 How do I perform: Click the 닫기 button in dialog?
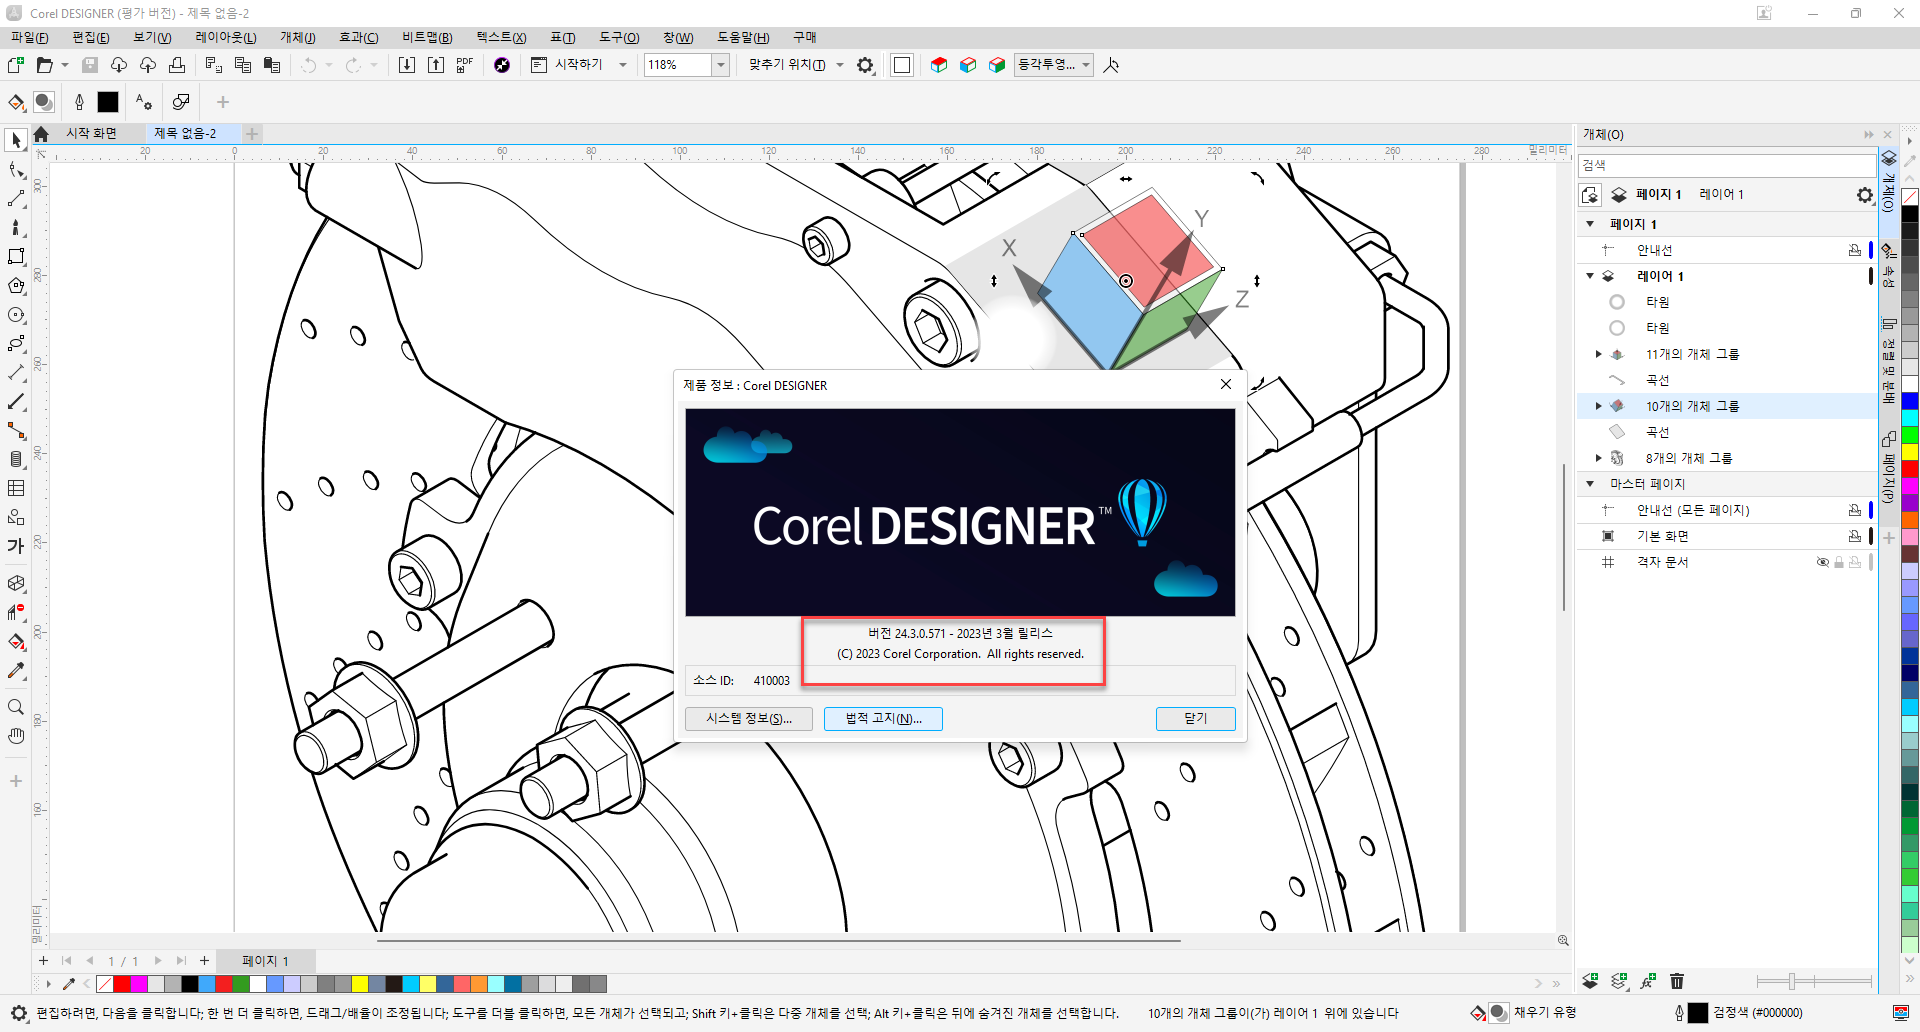coord(1196,719)
